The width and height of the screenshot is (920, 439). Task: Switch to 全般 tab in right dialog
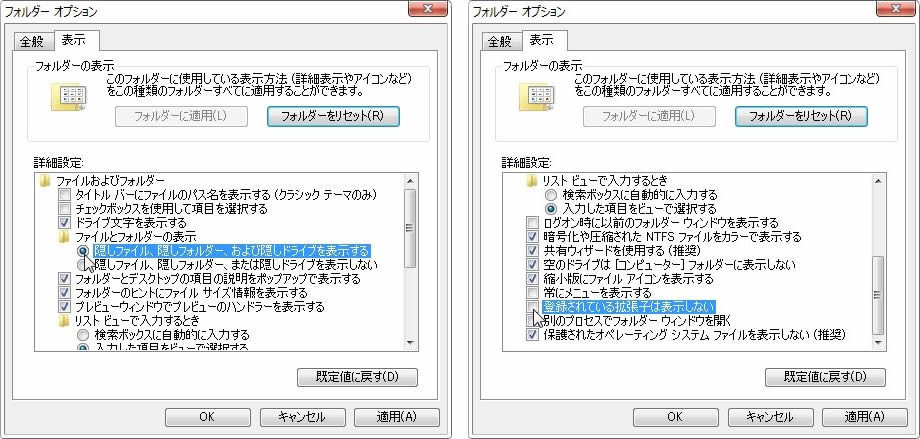point(502,41)
